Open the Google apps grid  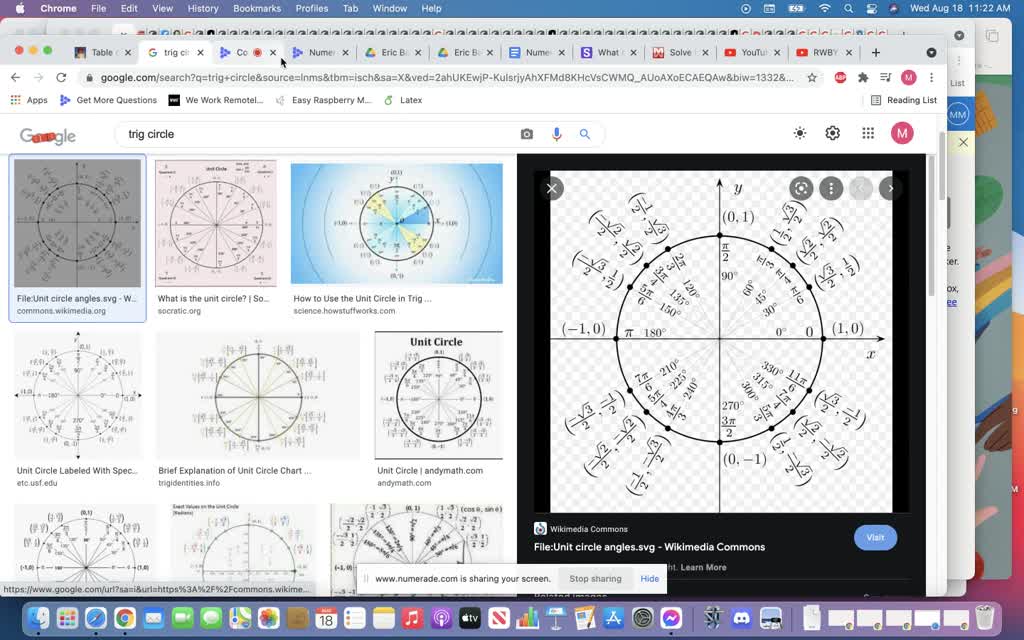[868, 133]
